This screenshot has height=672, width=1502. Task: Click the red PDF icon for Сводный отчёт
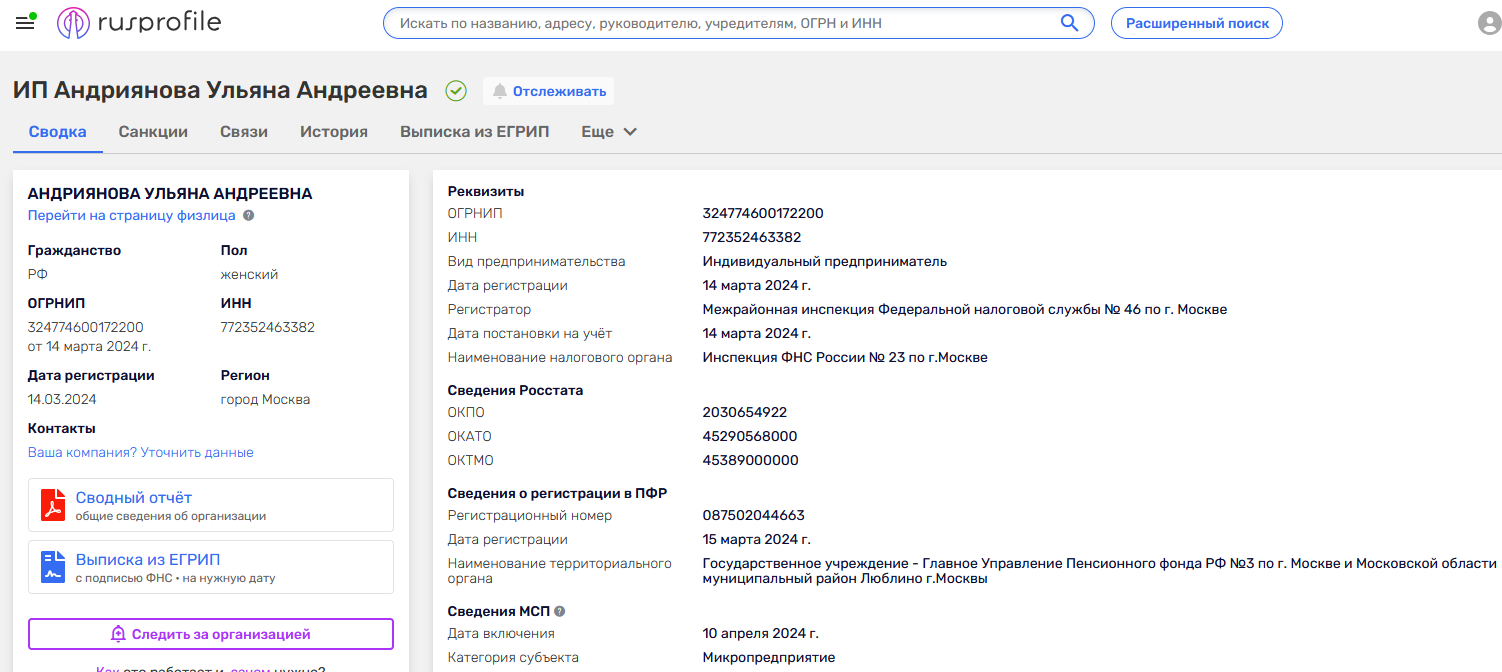tap(53, 505)
